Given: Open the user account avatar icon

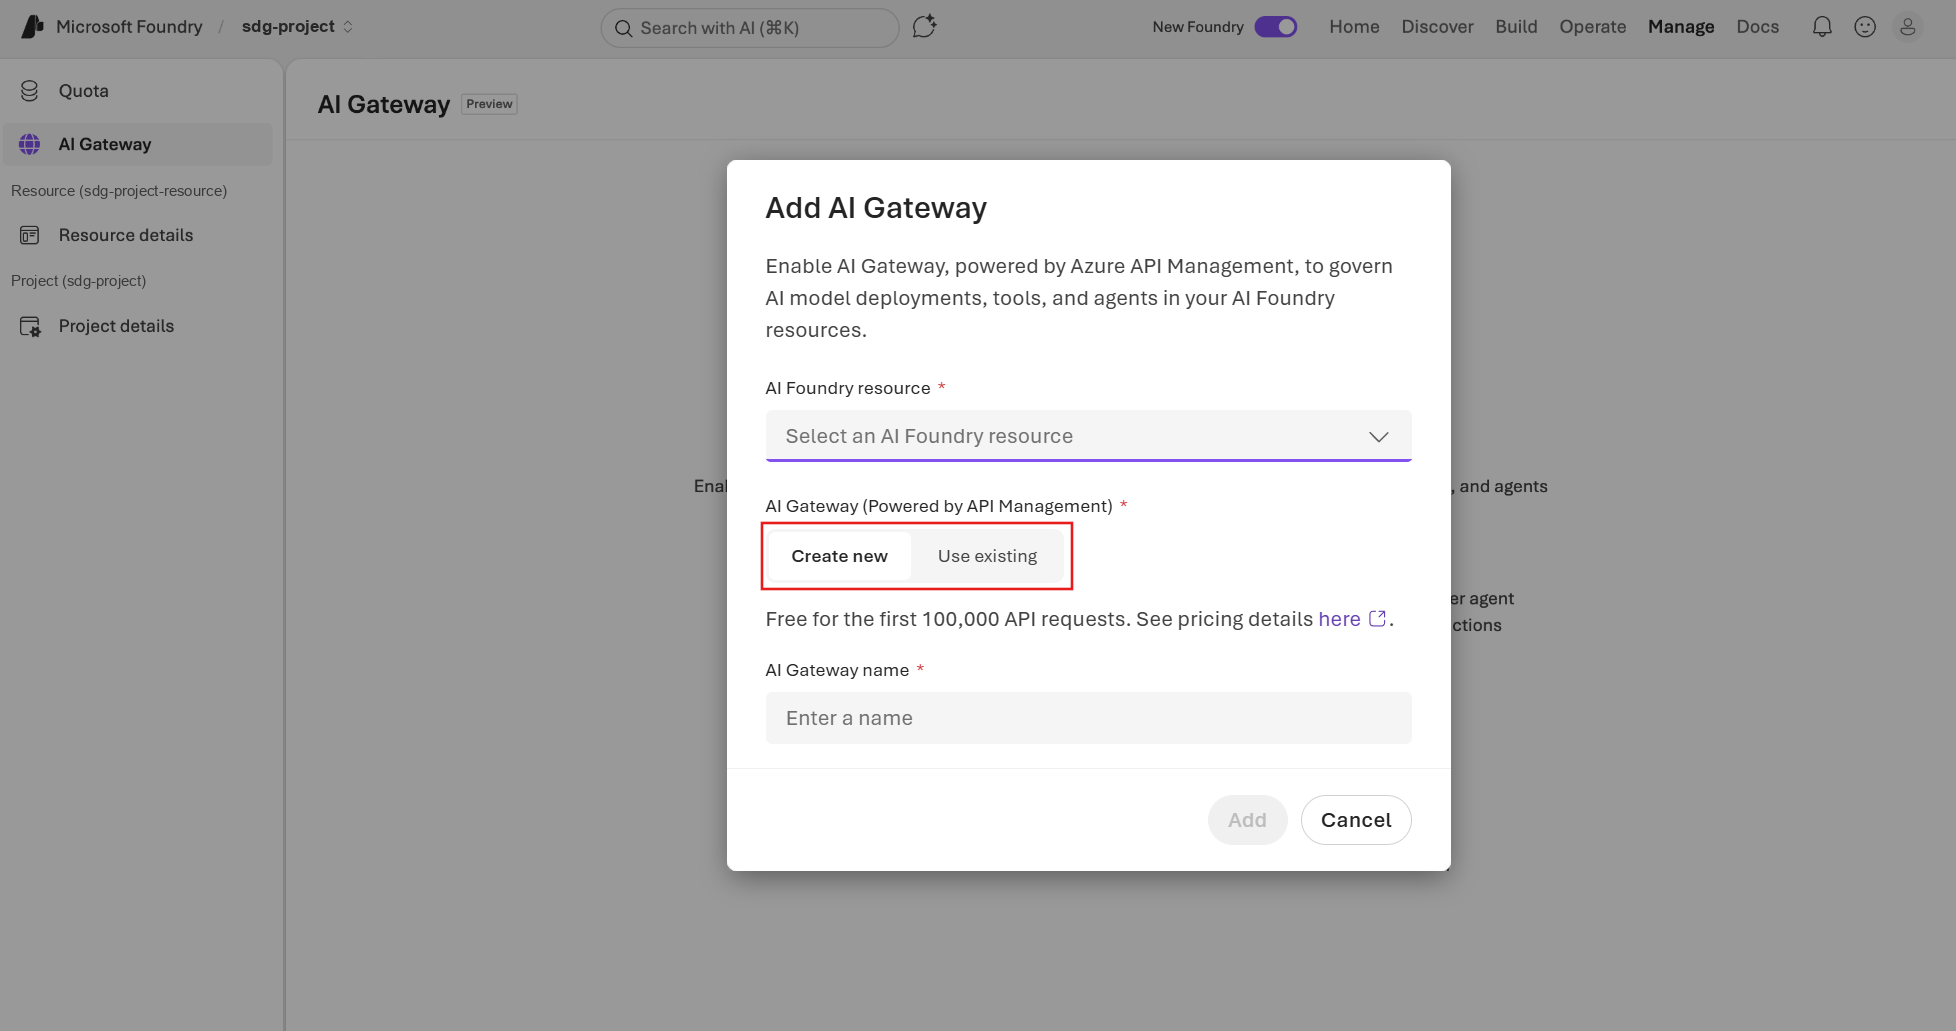Looking at the screenshot, I should 1908,27.
